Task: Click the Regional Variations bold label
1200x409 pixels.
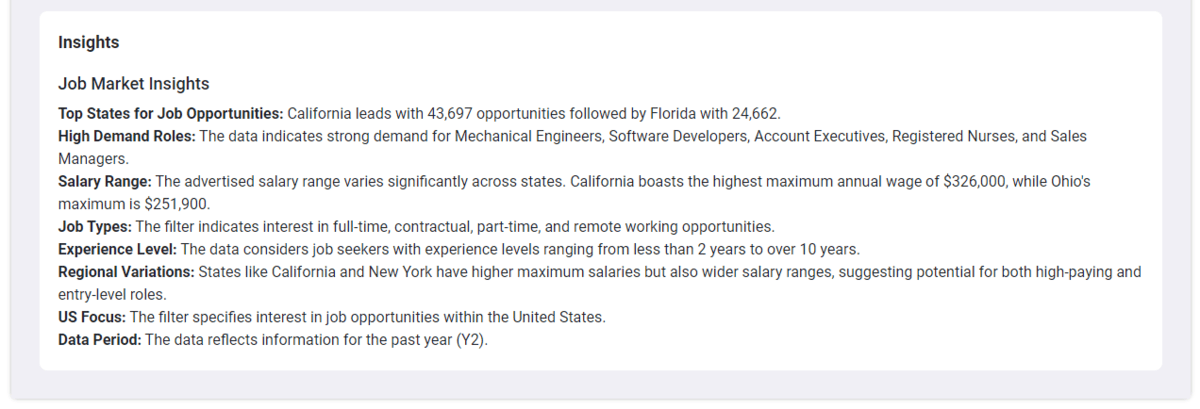Action: pos(127,272)
